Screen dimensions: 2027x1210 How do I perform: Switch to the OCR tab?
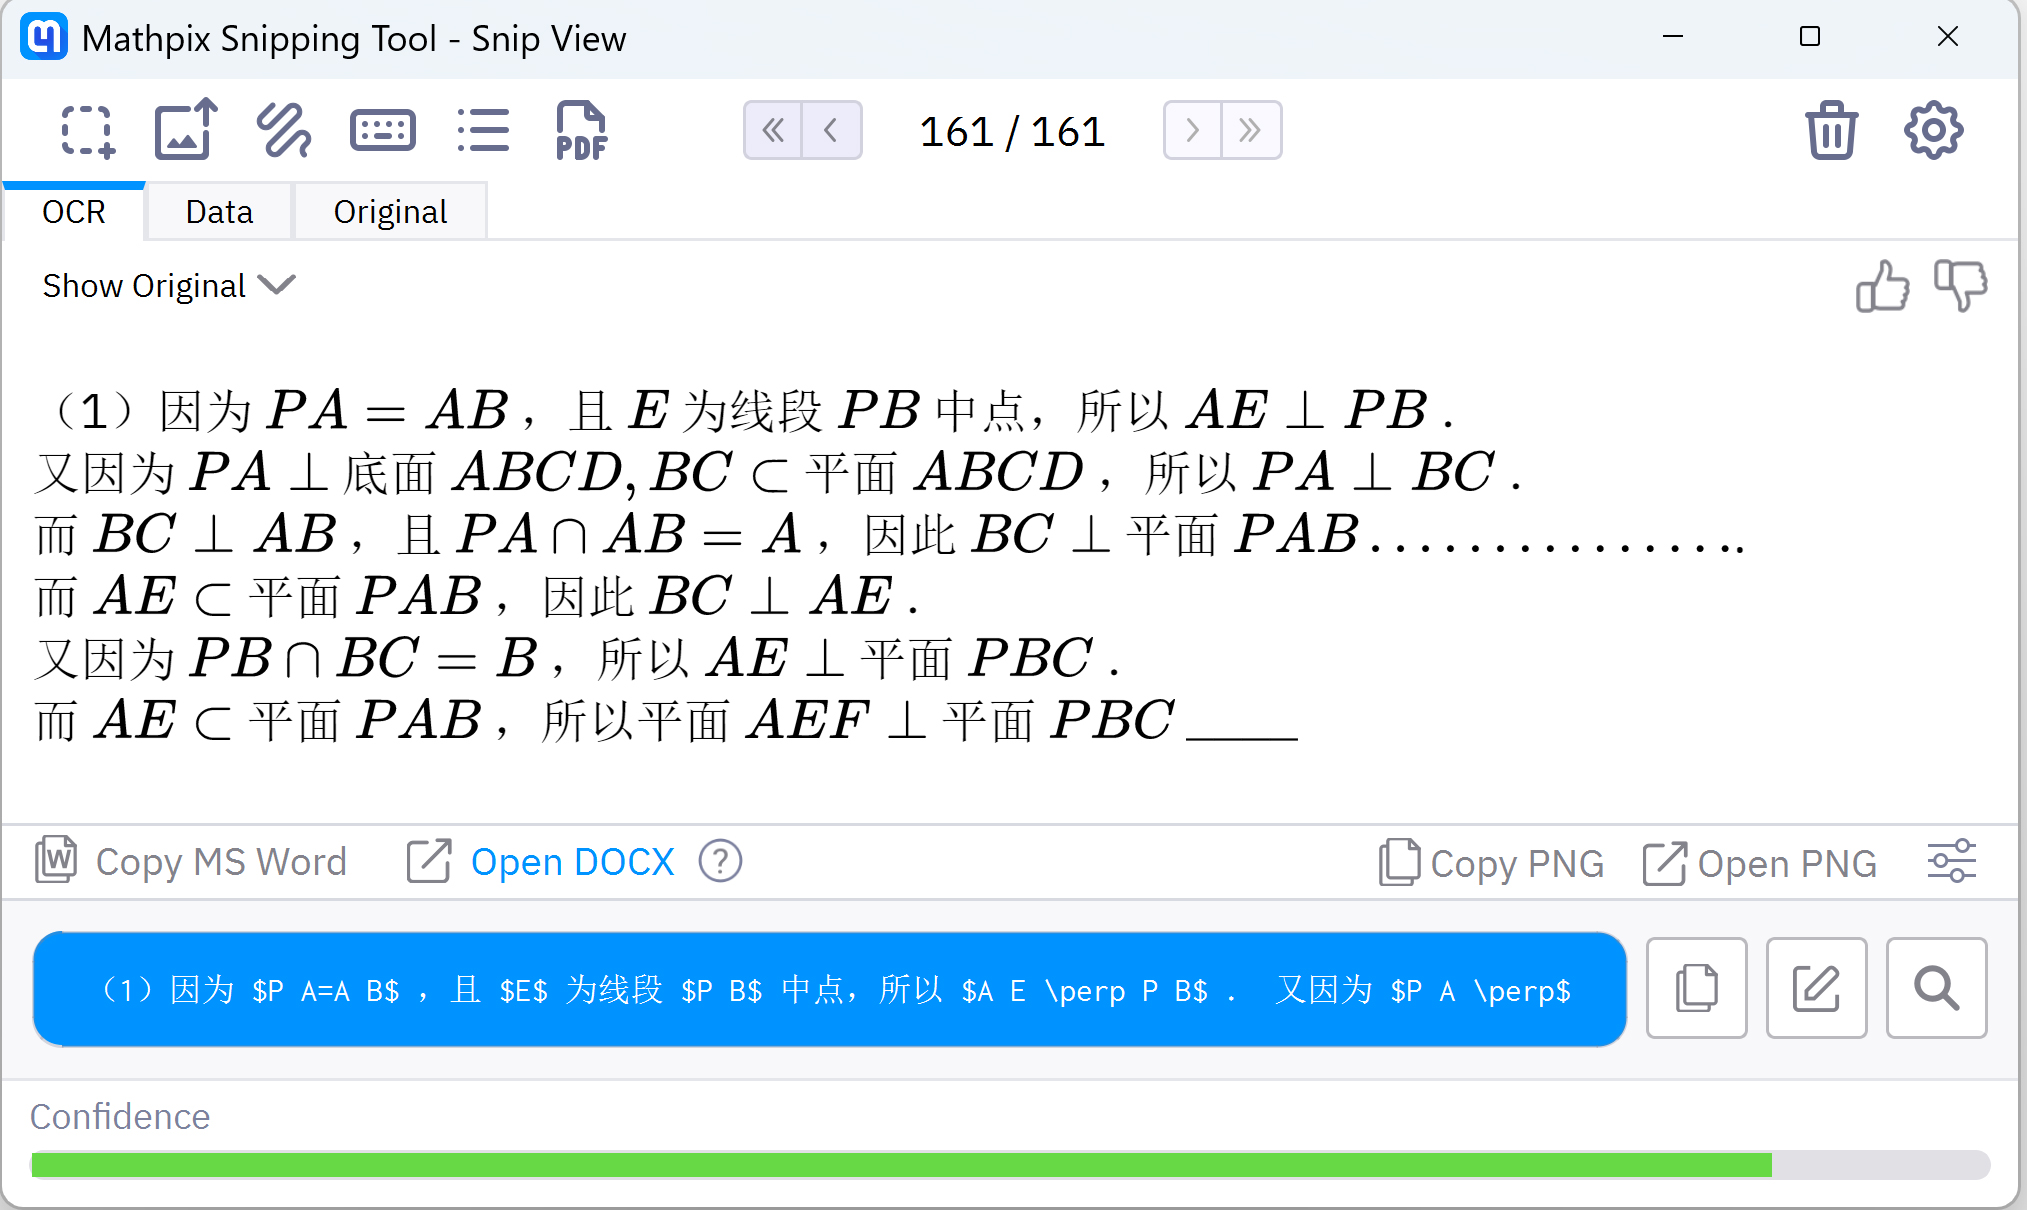[x=74, y=212]
